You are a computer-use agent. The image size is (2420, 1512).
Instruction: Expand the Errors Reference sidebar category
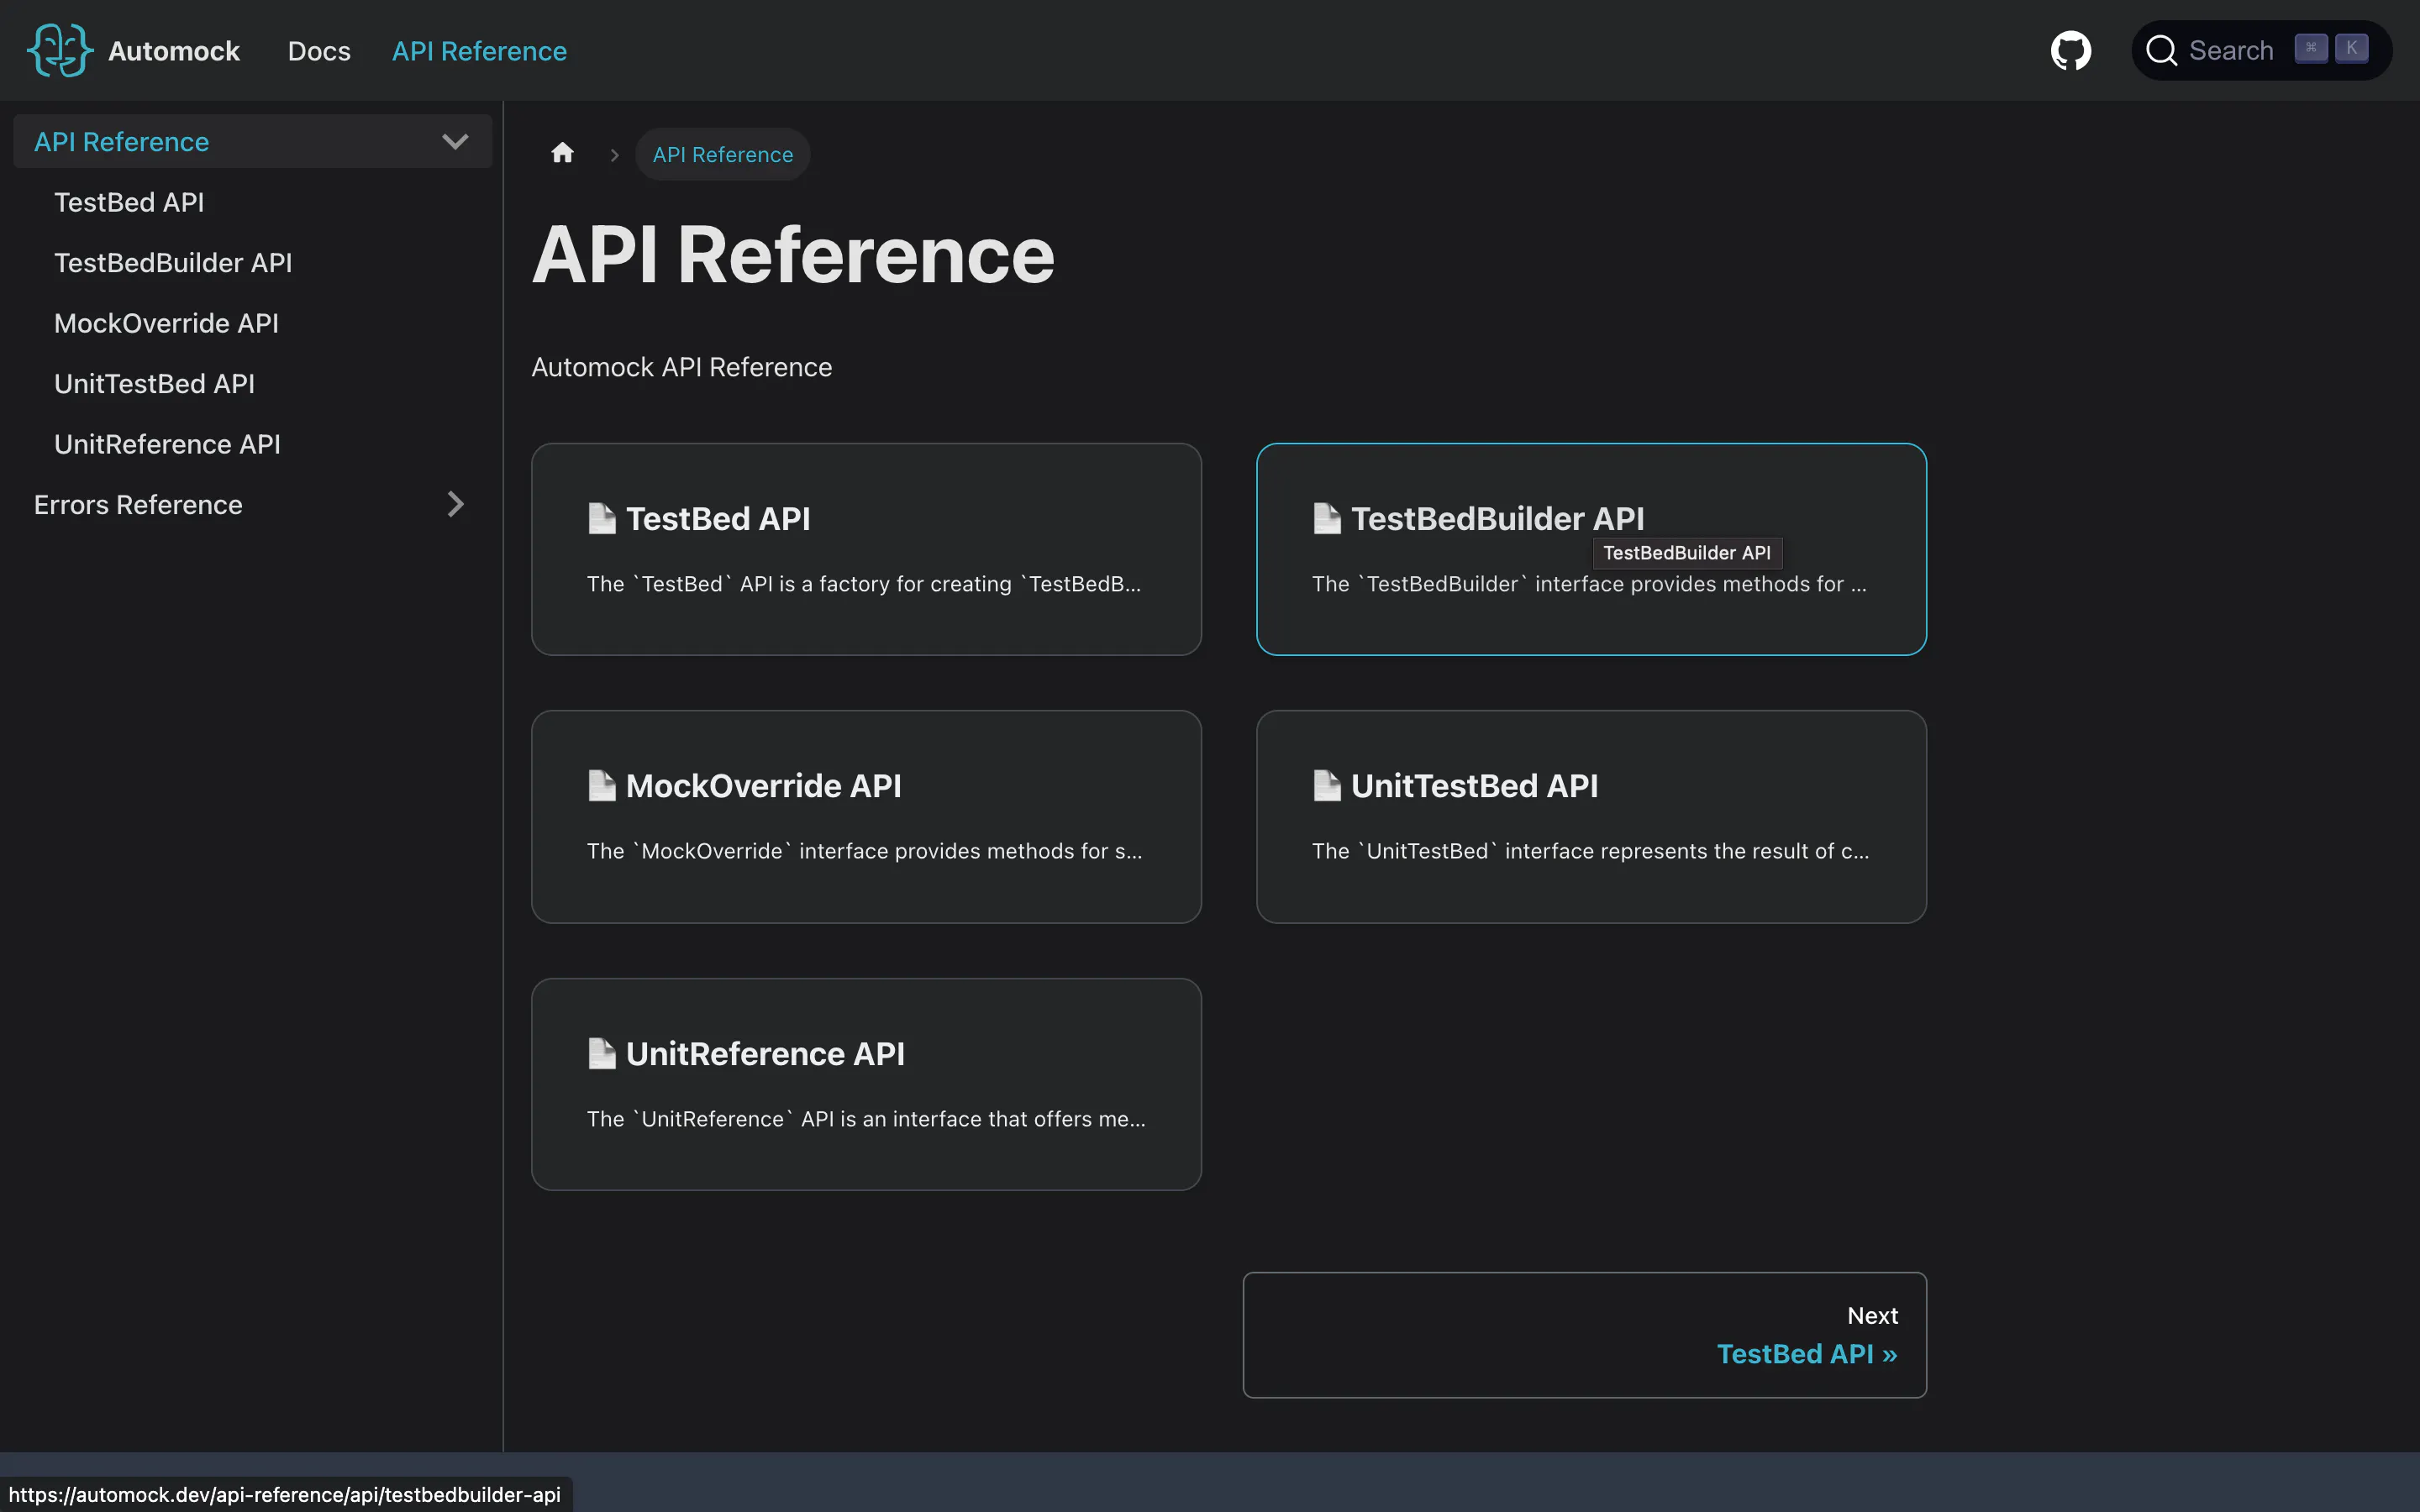(455, 504)
